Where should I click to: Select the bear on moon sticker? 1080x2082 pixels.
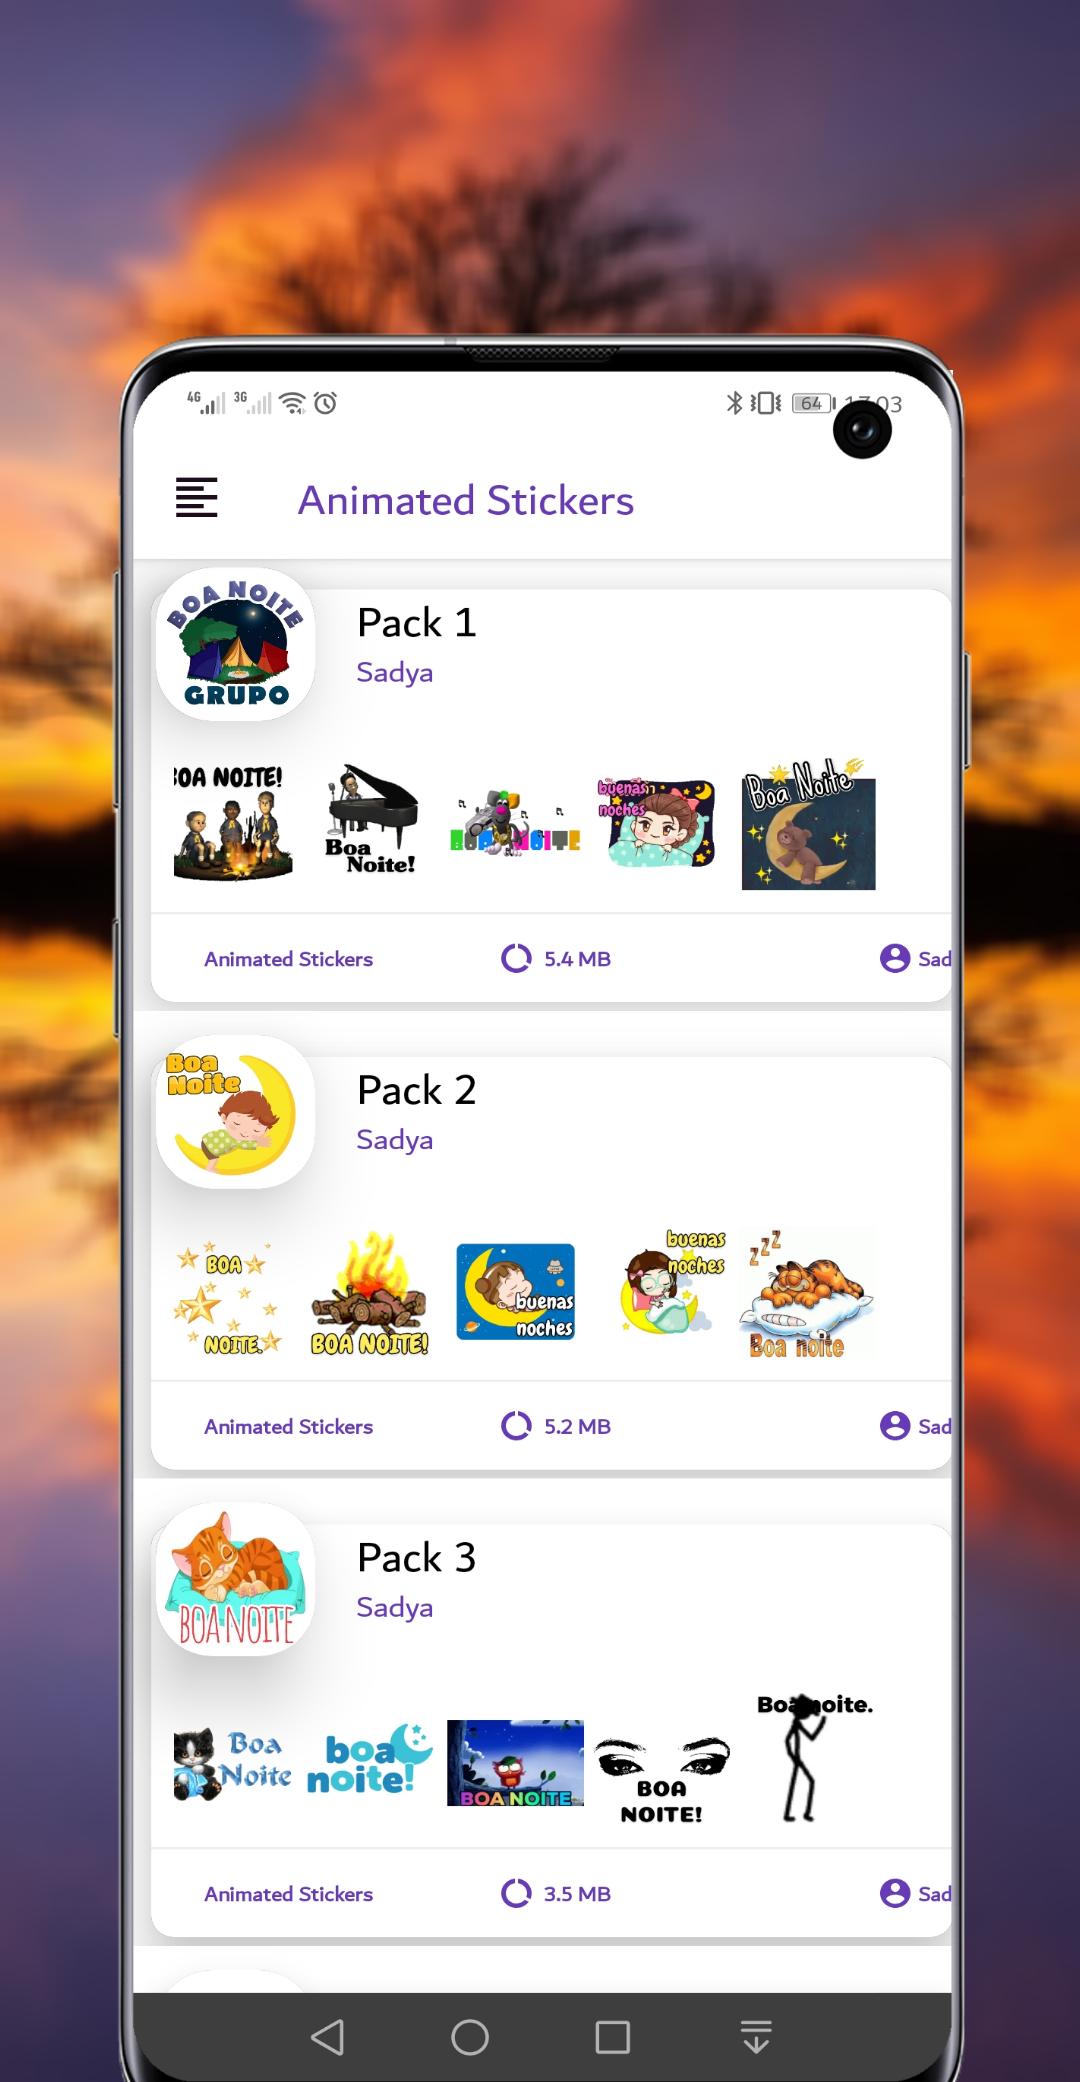(x=808, y=824)
